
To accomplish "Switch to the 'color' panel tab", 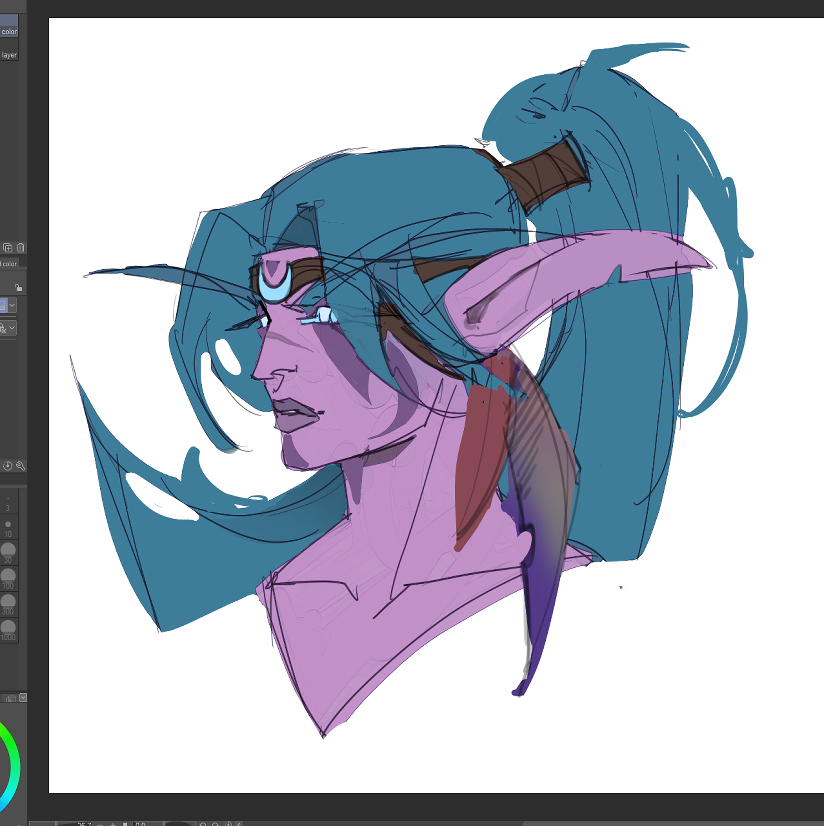I will coord(9,264).
